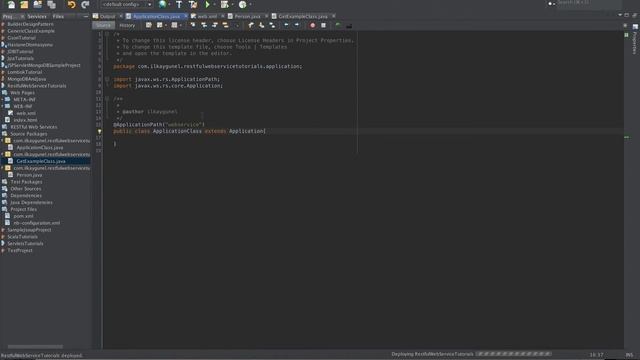The width and height of the screenshot is (640, 360).
Task: Click the Open Project toolbar icon
Action: click(38, 4)
